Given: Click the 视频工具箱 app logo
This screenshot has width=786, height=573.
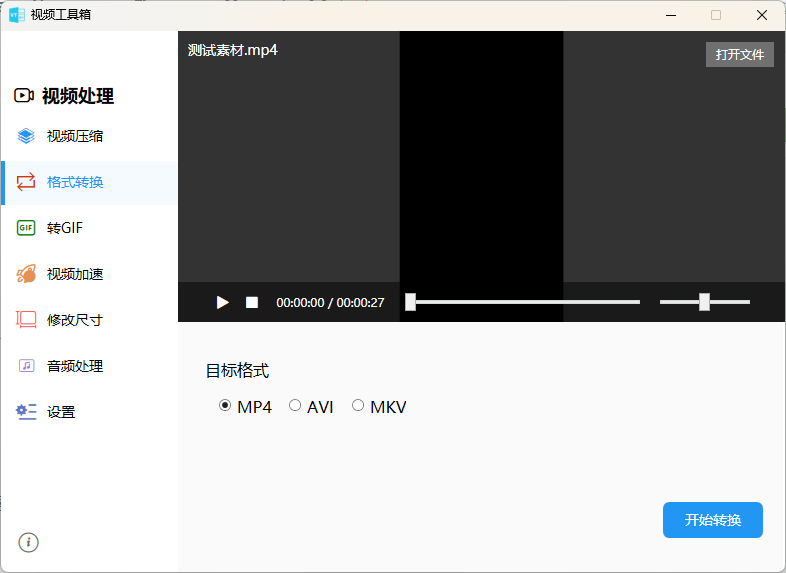Looking at the screenshot, I should (17, 15).
